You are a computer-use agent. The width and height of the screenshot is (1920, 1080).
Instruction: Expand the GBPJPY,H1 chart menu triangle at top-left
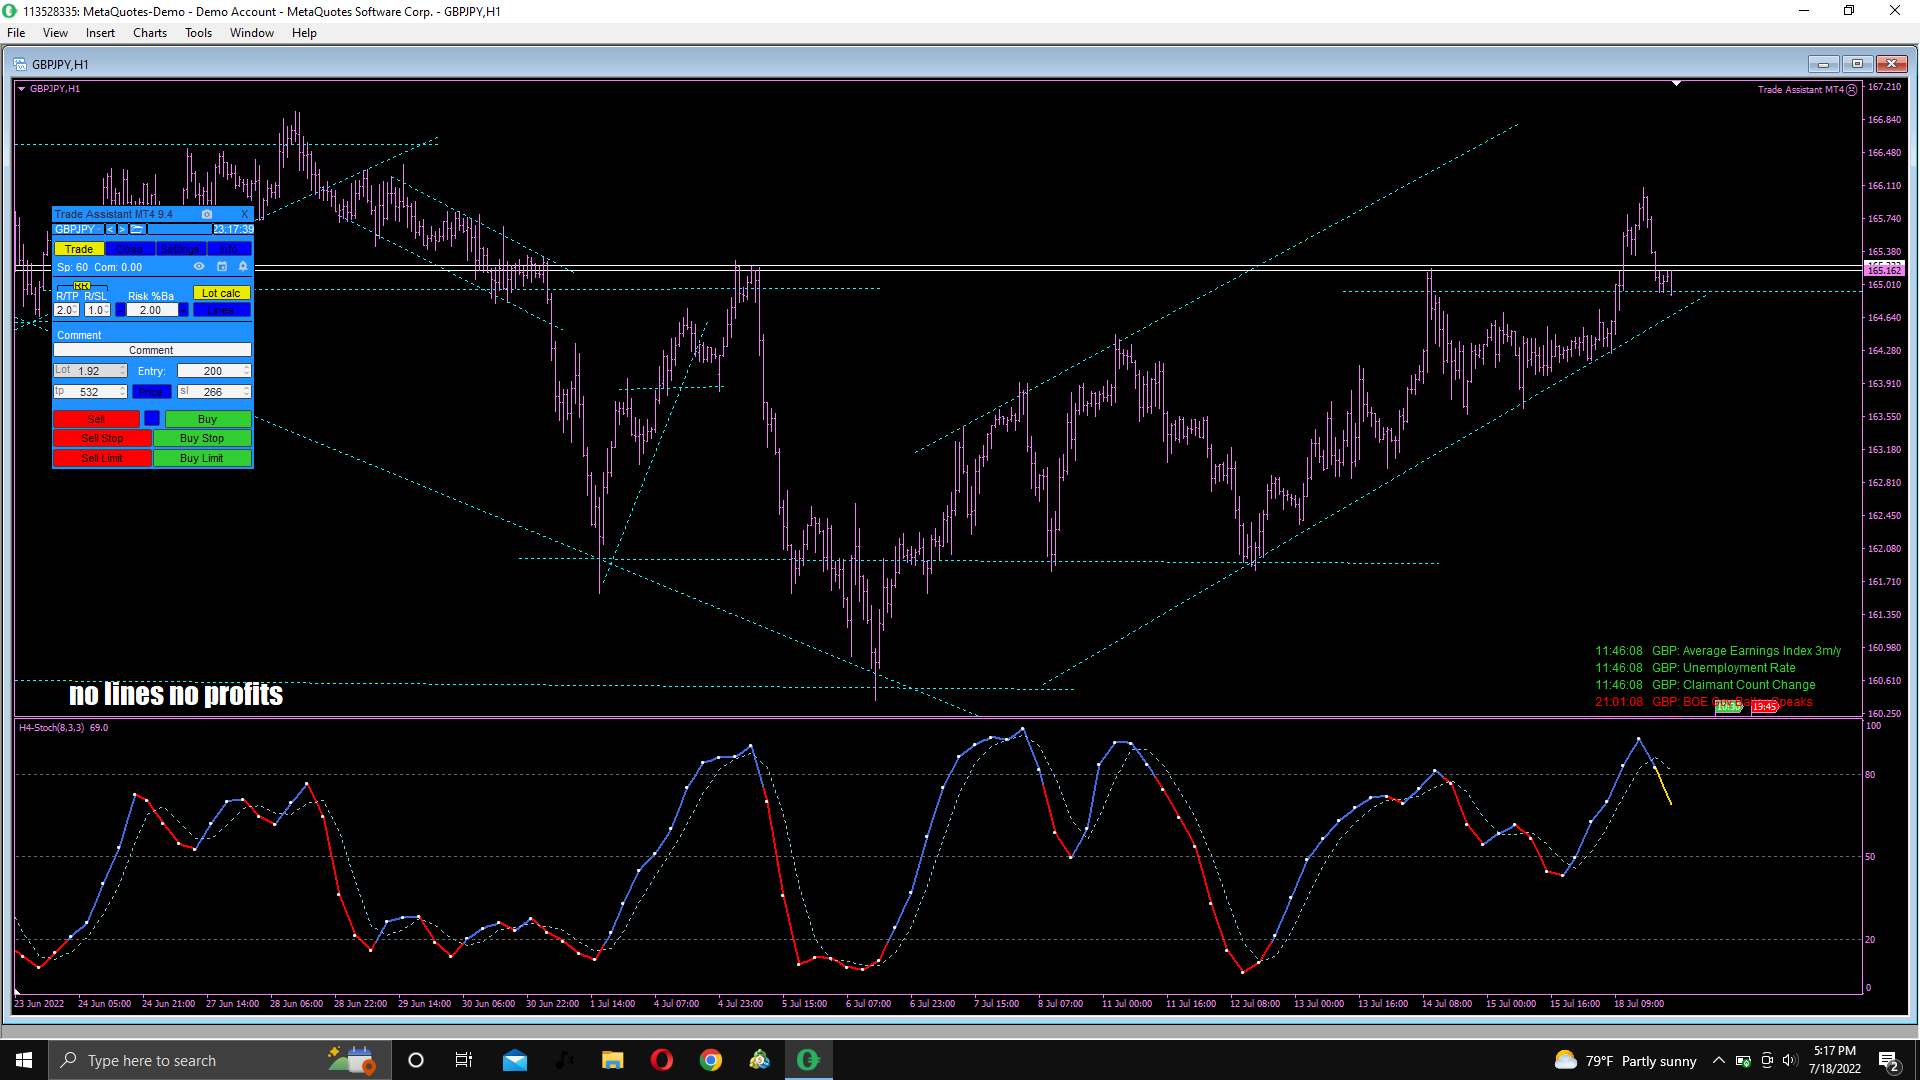pyautogui.click(x=22, y=89)
